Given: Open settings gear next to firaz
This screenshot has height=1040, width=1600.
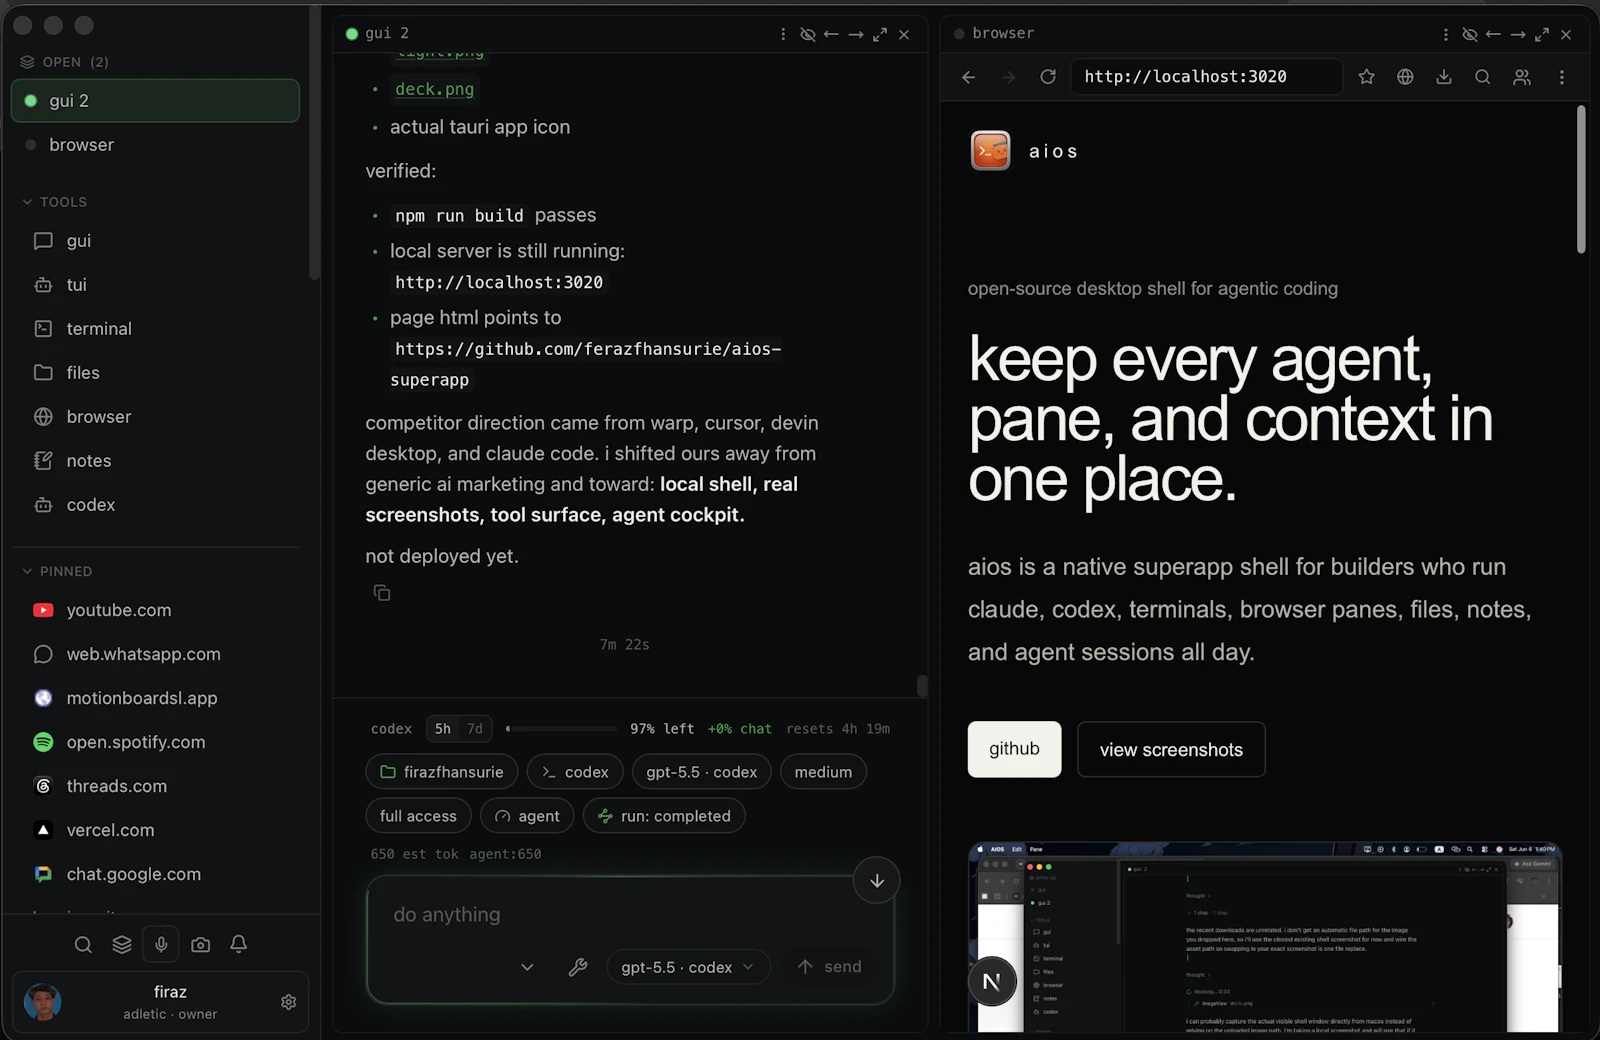Looking at the screenshot, I should (288, 1002).
